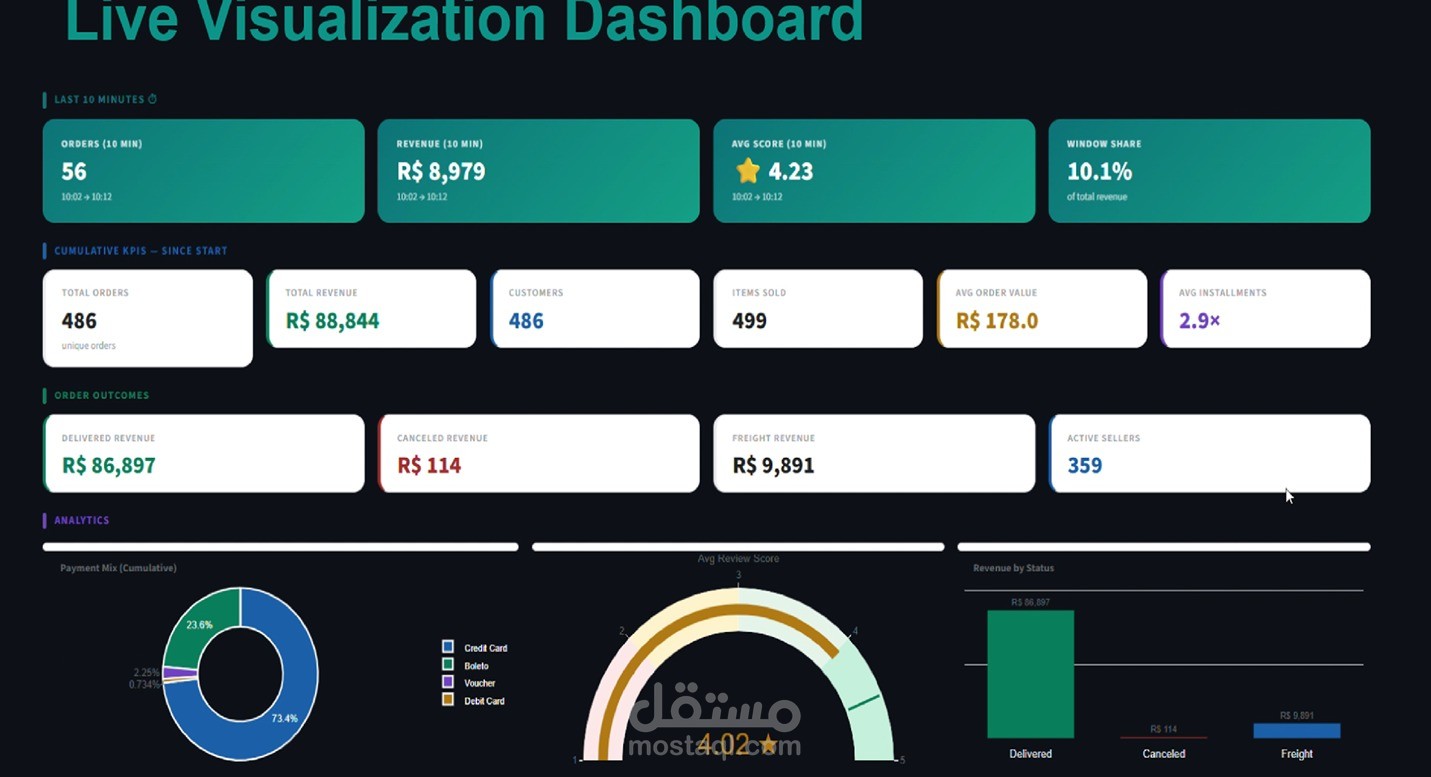1431x777 pixels.
Task: Click the 'Delivered' axis label
Action: click(x=1030, y=754)
